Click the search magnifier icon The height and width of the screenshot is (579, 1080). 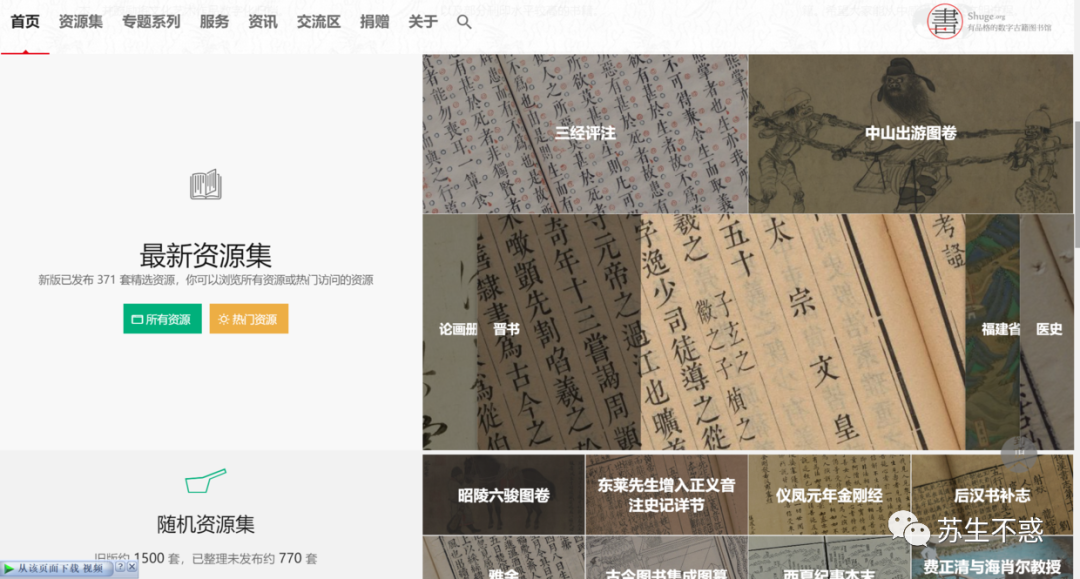(464, 22)
